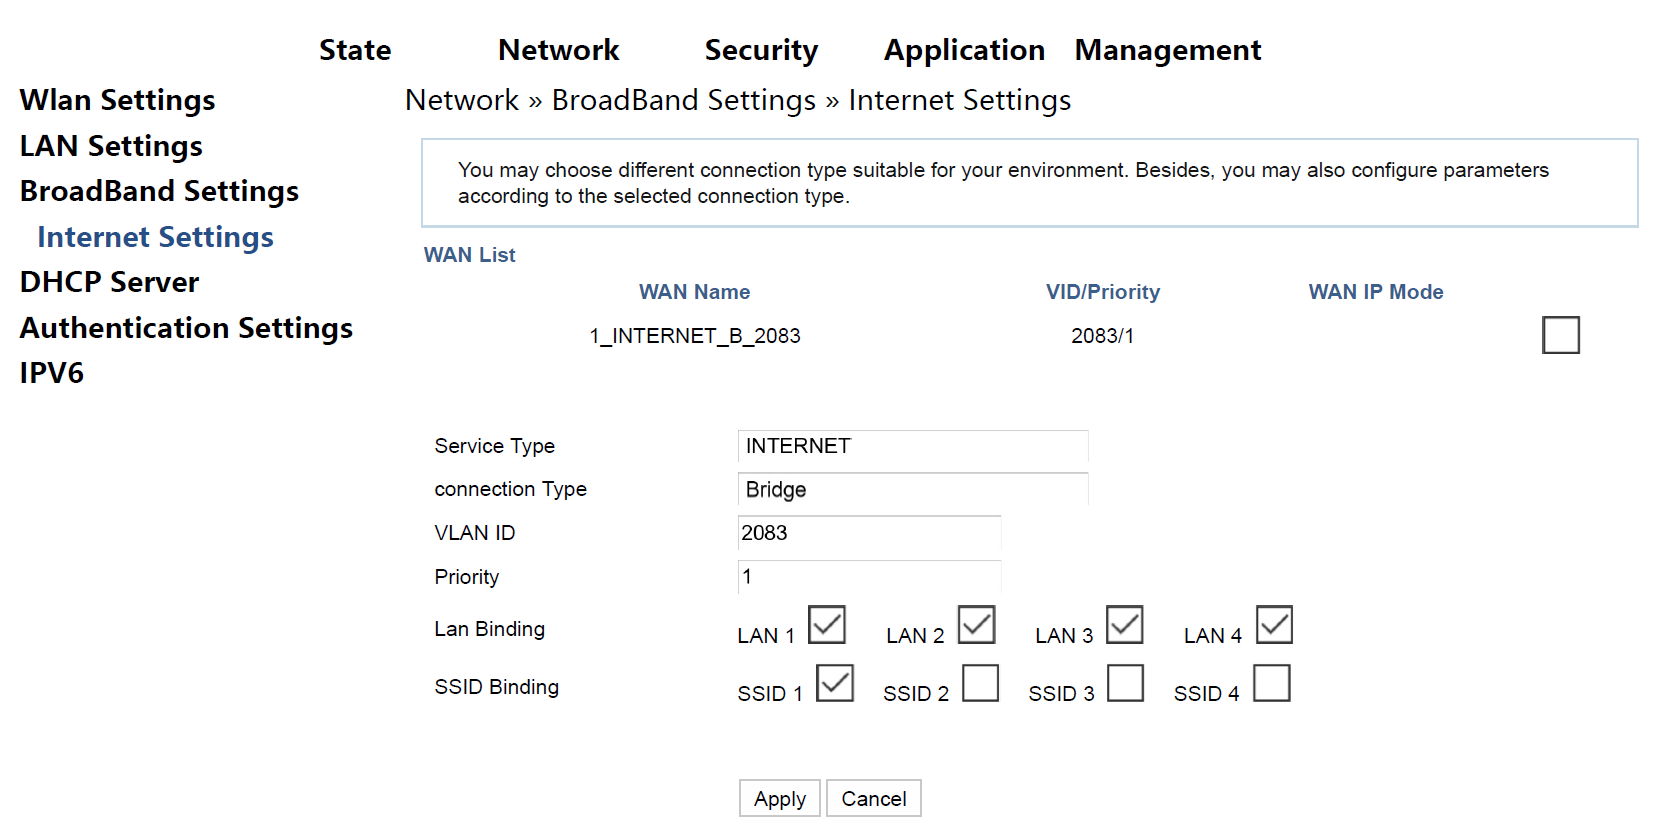This screenshot has height=832, width=1654.
Task: Click the 2083/1 VID/Priority value
Action: click(1102, 336)
